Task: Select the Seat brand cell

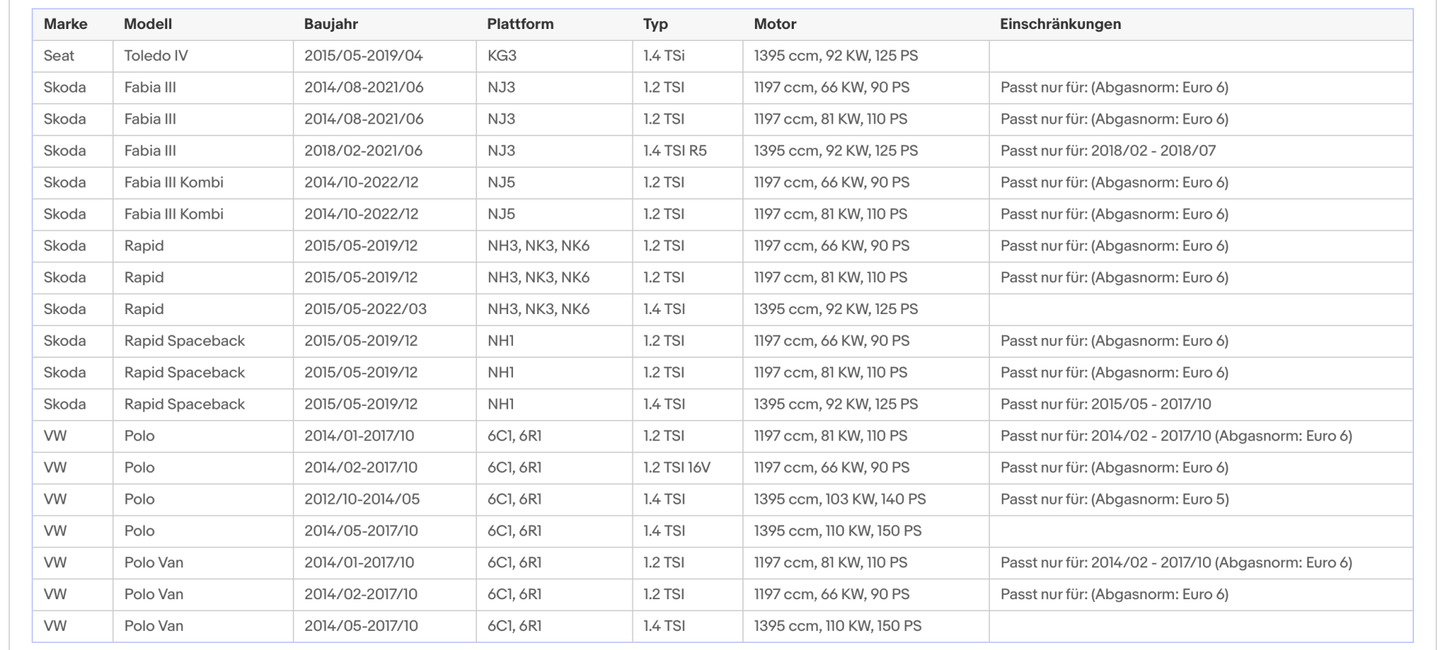Action: click(x=59, y=56)
